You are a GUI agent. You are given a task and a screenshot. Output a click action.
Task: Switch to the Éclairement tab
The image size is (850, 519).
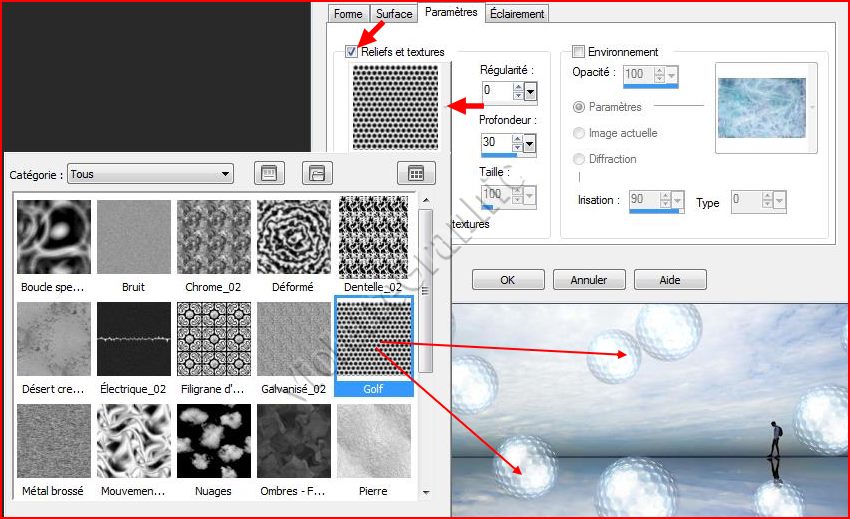(x=518, y=14)
